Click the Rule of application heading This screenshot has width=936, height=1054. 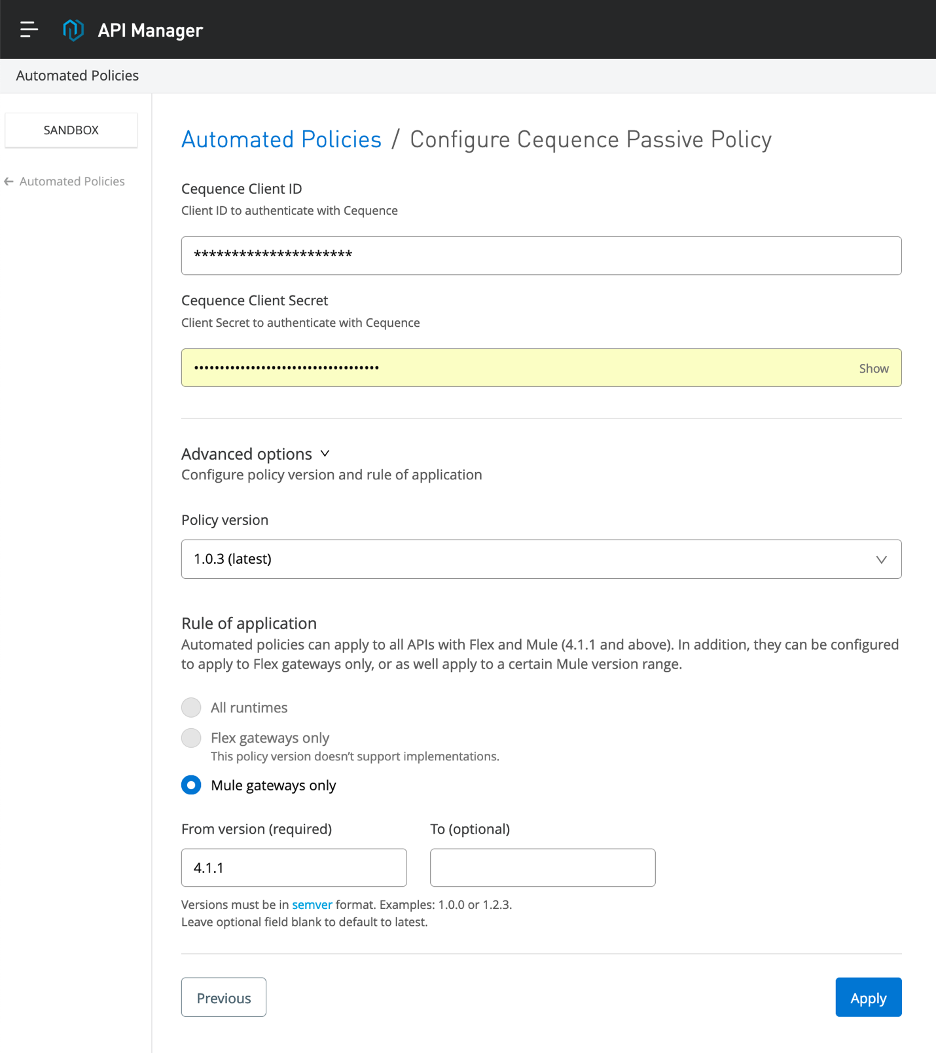249,623
